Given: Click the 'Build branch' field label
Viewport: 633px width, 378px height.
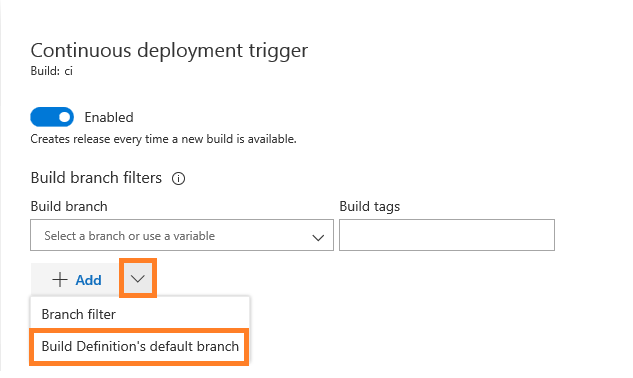Looking at the screenshot, I should pos(69,206).
